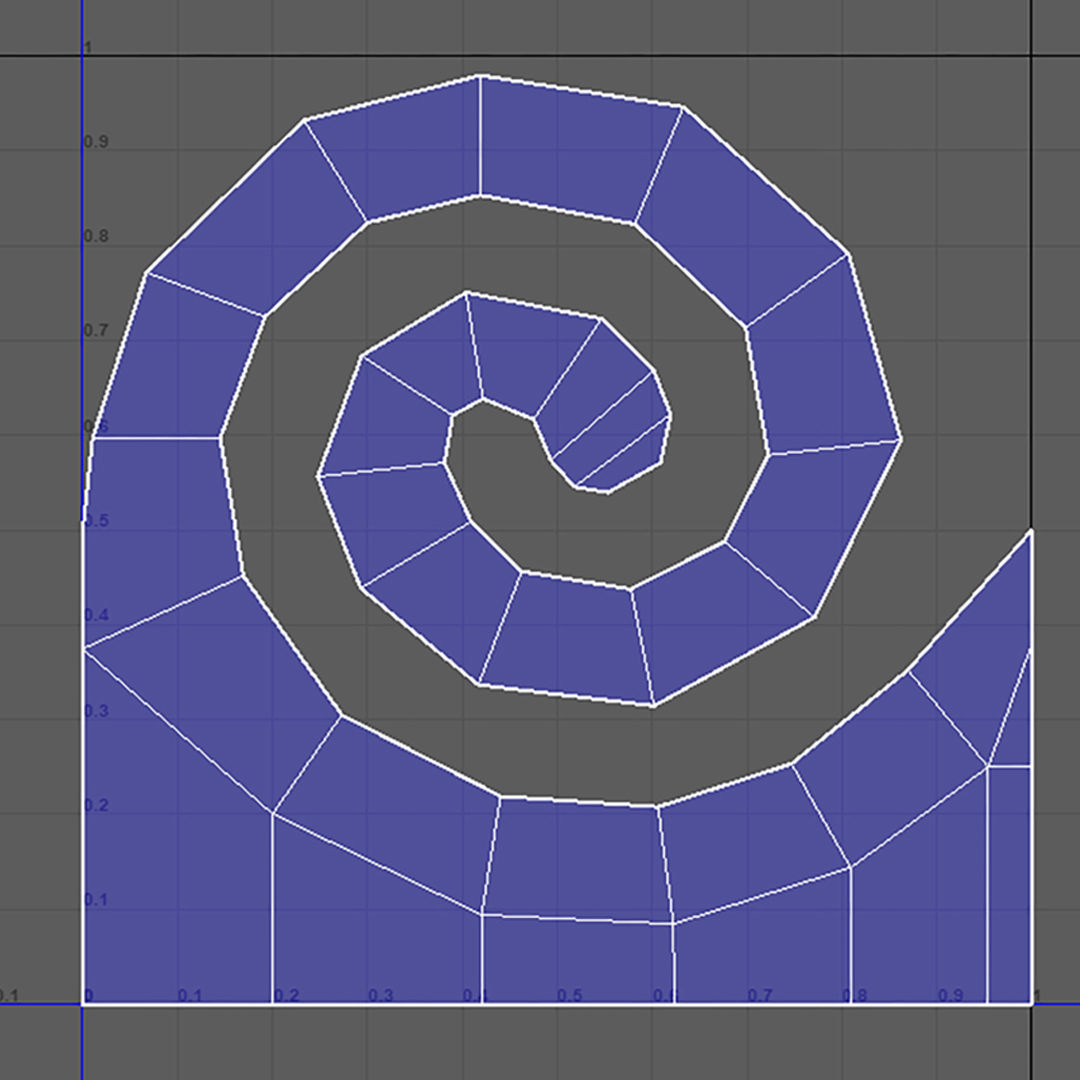Click the U-axis grid label 0.5
This screenshot has width=1080, height=1080.
(x=570, y=995)
